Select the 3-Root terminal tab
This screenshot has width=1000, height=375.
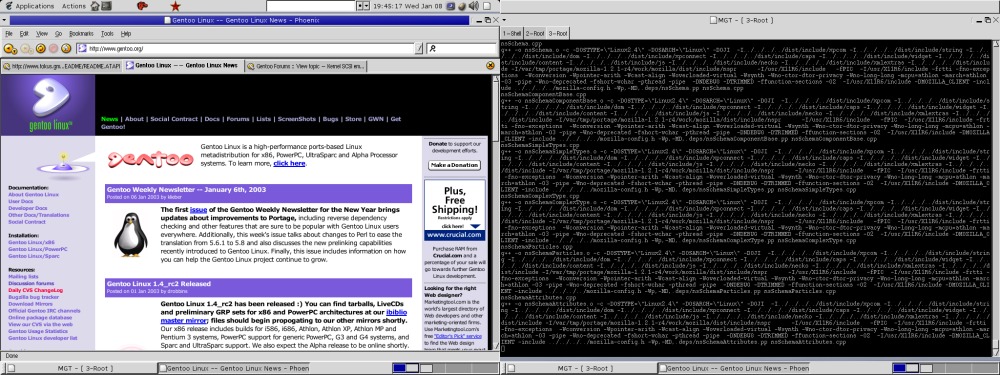click(558, 33)
